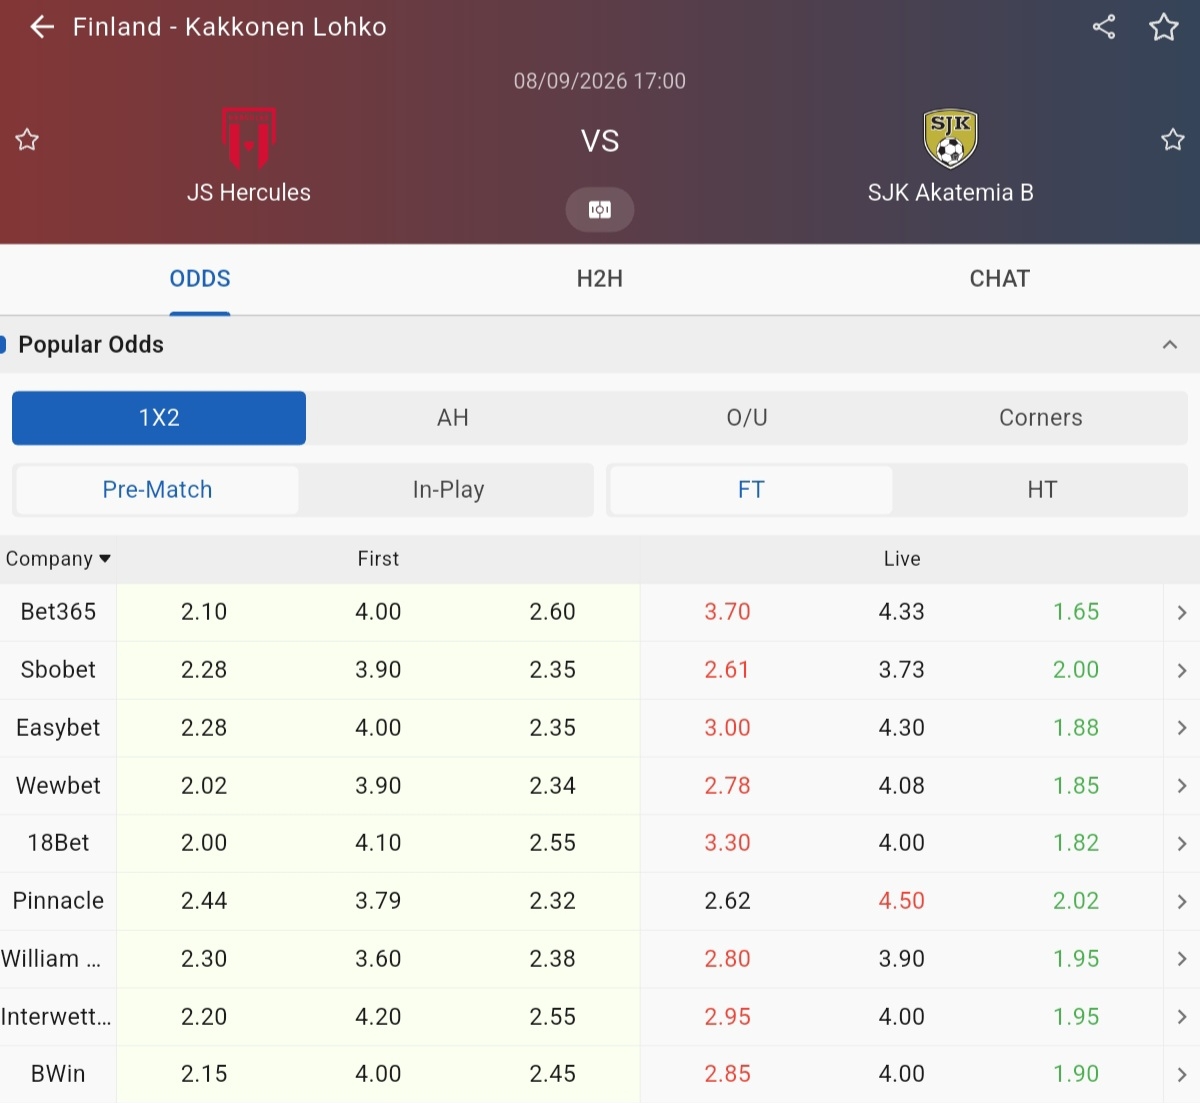The height and width of the screenshot is (1103, 1200).
Task: Tap the SJK Akatemia B crest
Action: pos(950,138)
